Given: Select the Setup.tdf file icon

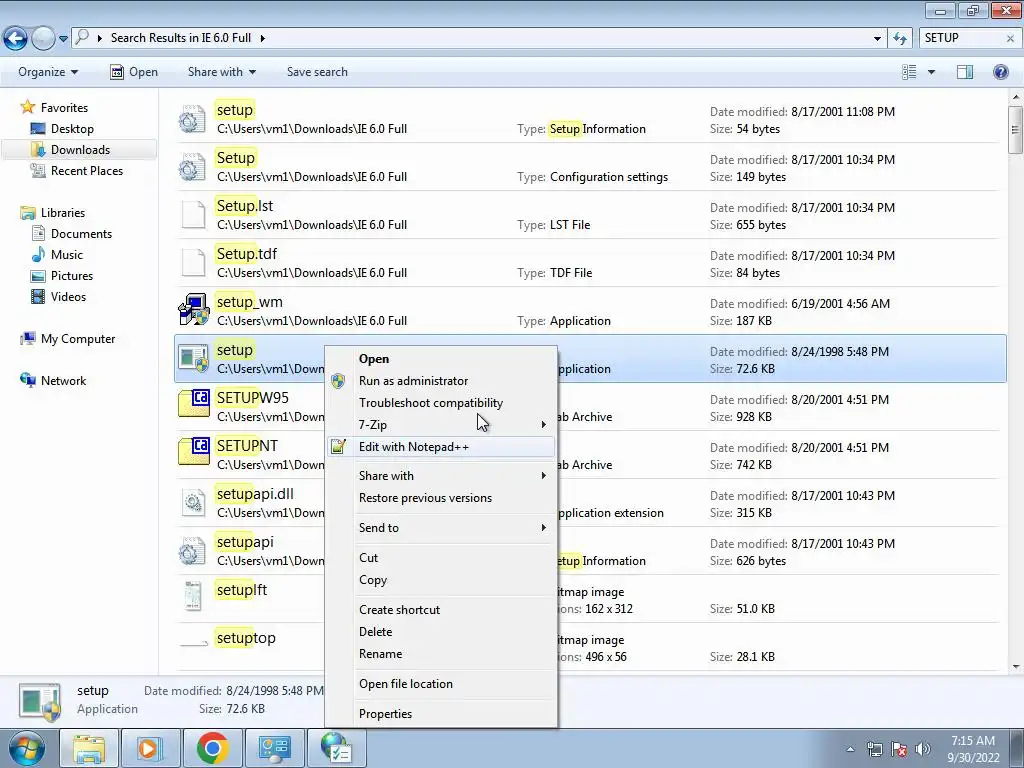Looking at the screenshot, I should (x=193, y=263).
